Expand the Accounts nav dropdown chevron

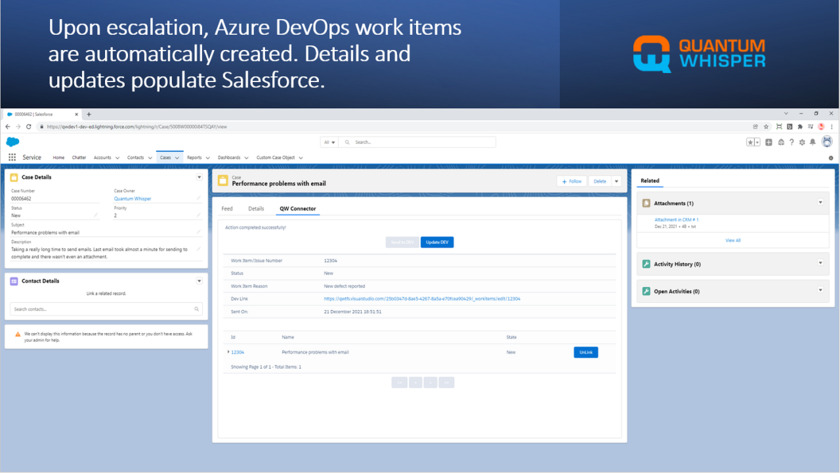[117, 158]
